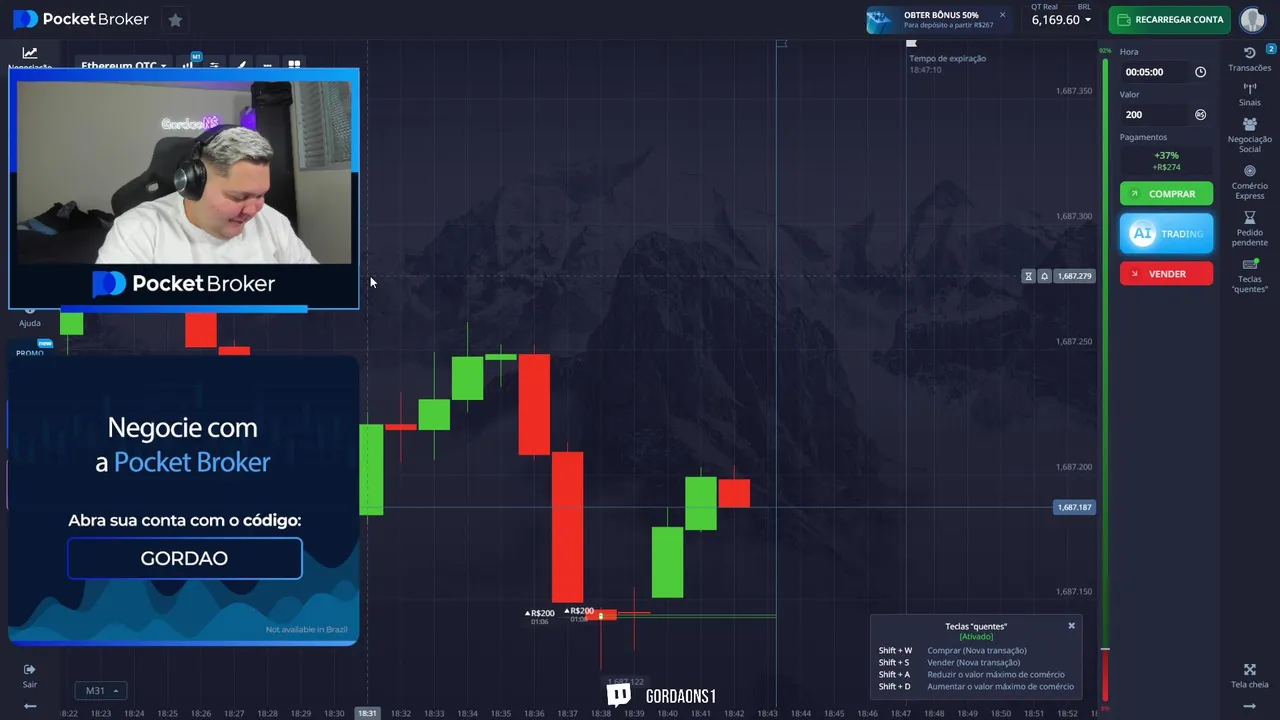Click the first R$200 trade marker (01:06)
Viewport: 1280px width, 720px height.
[x=540, y=616]
